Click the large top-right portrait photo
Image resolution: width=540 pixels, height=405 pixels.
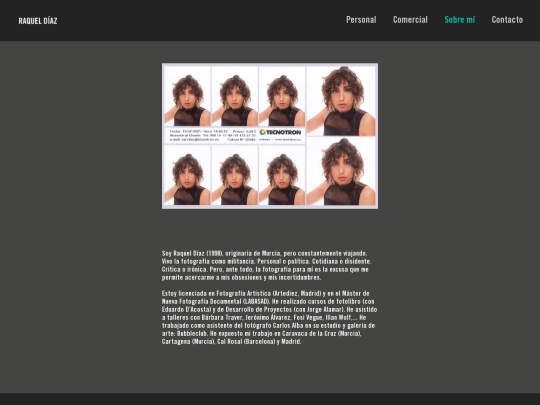[x=341, y=101]
